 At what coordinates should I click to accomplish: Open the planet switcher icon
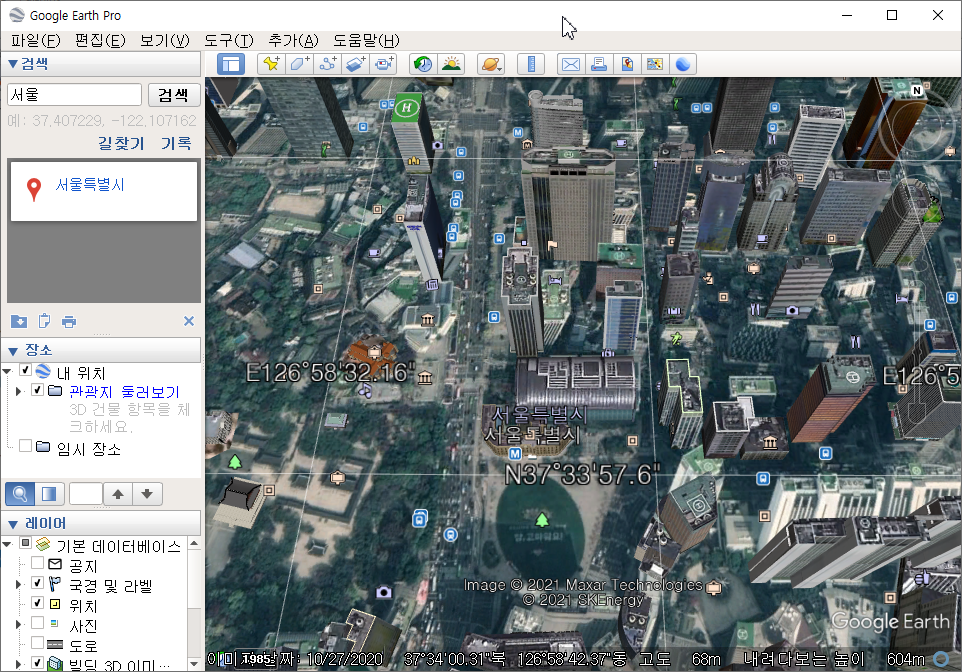pyautogui.click(x=491, y=64)
